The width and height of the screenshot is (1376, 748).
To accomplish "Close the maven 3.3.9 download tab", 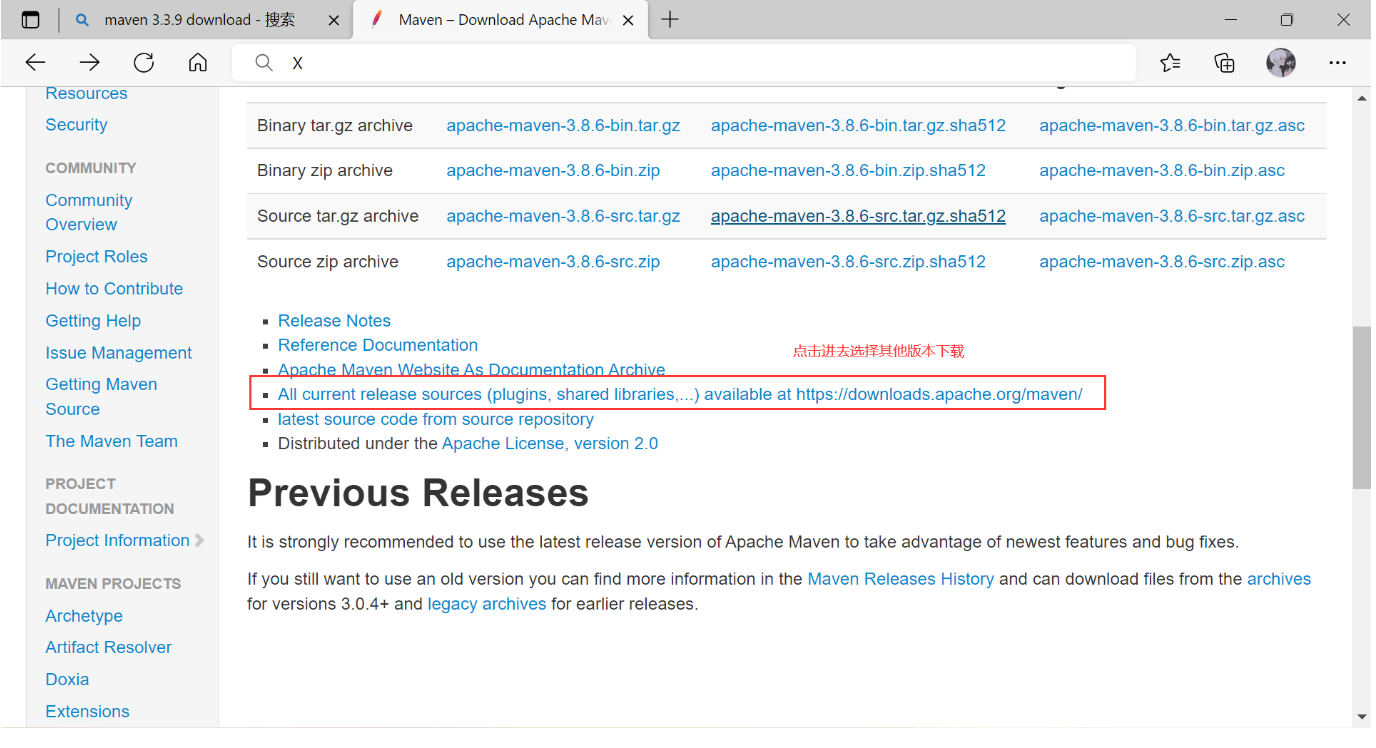I will point(334,20).
